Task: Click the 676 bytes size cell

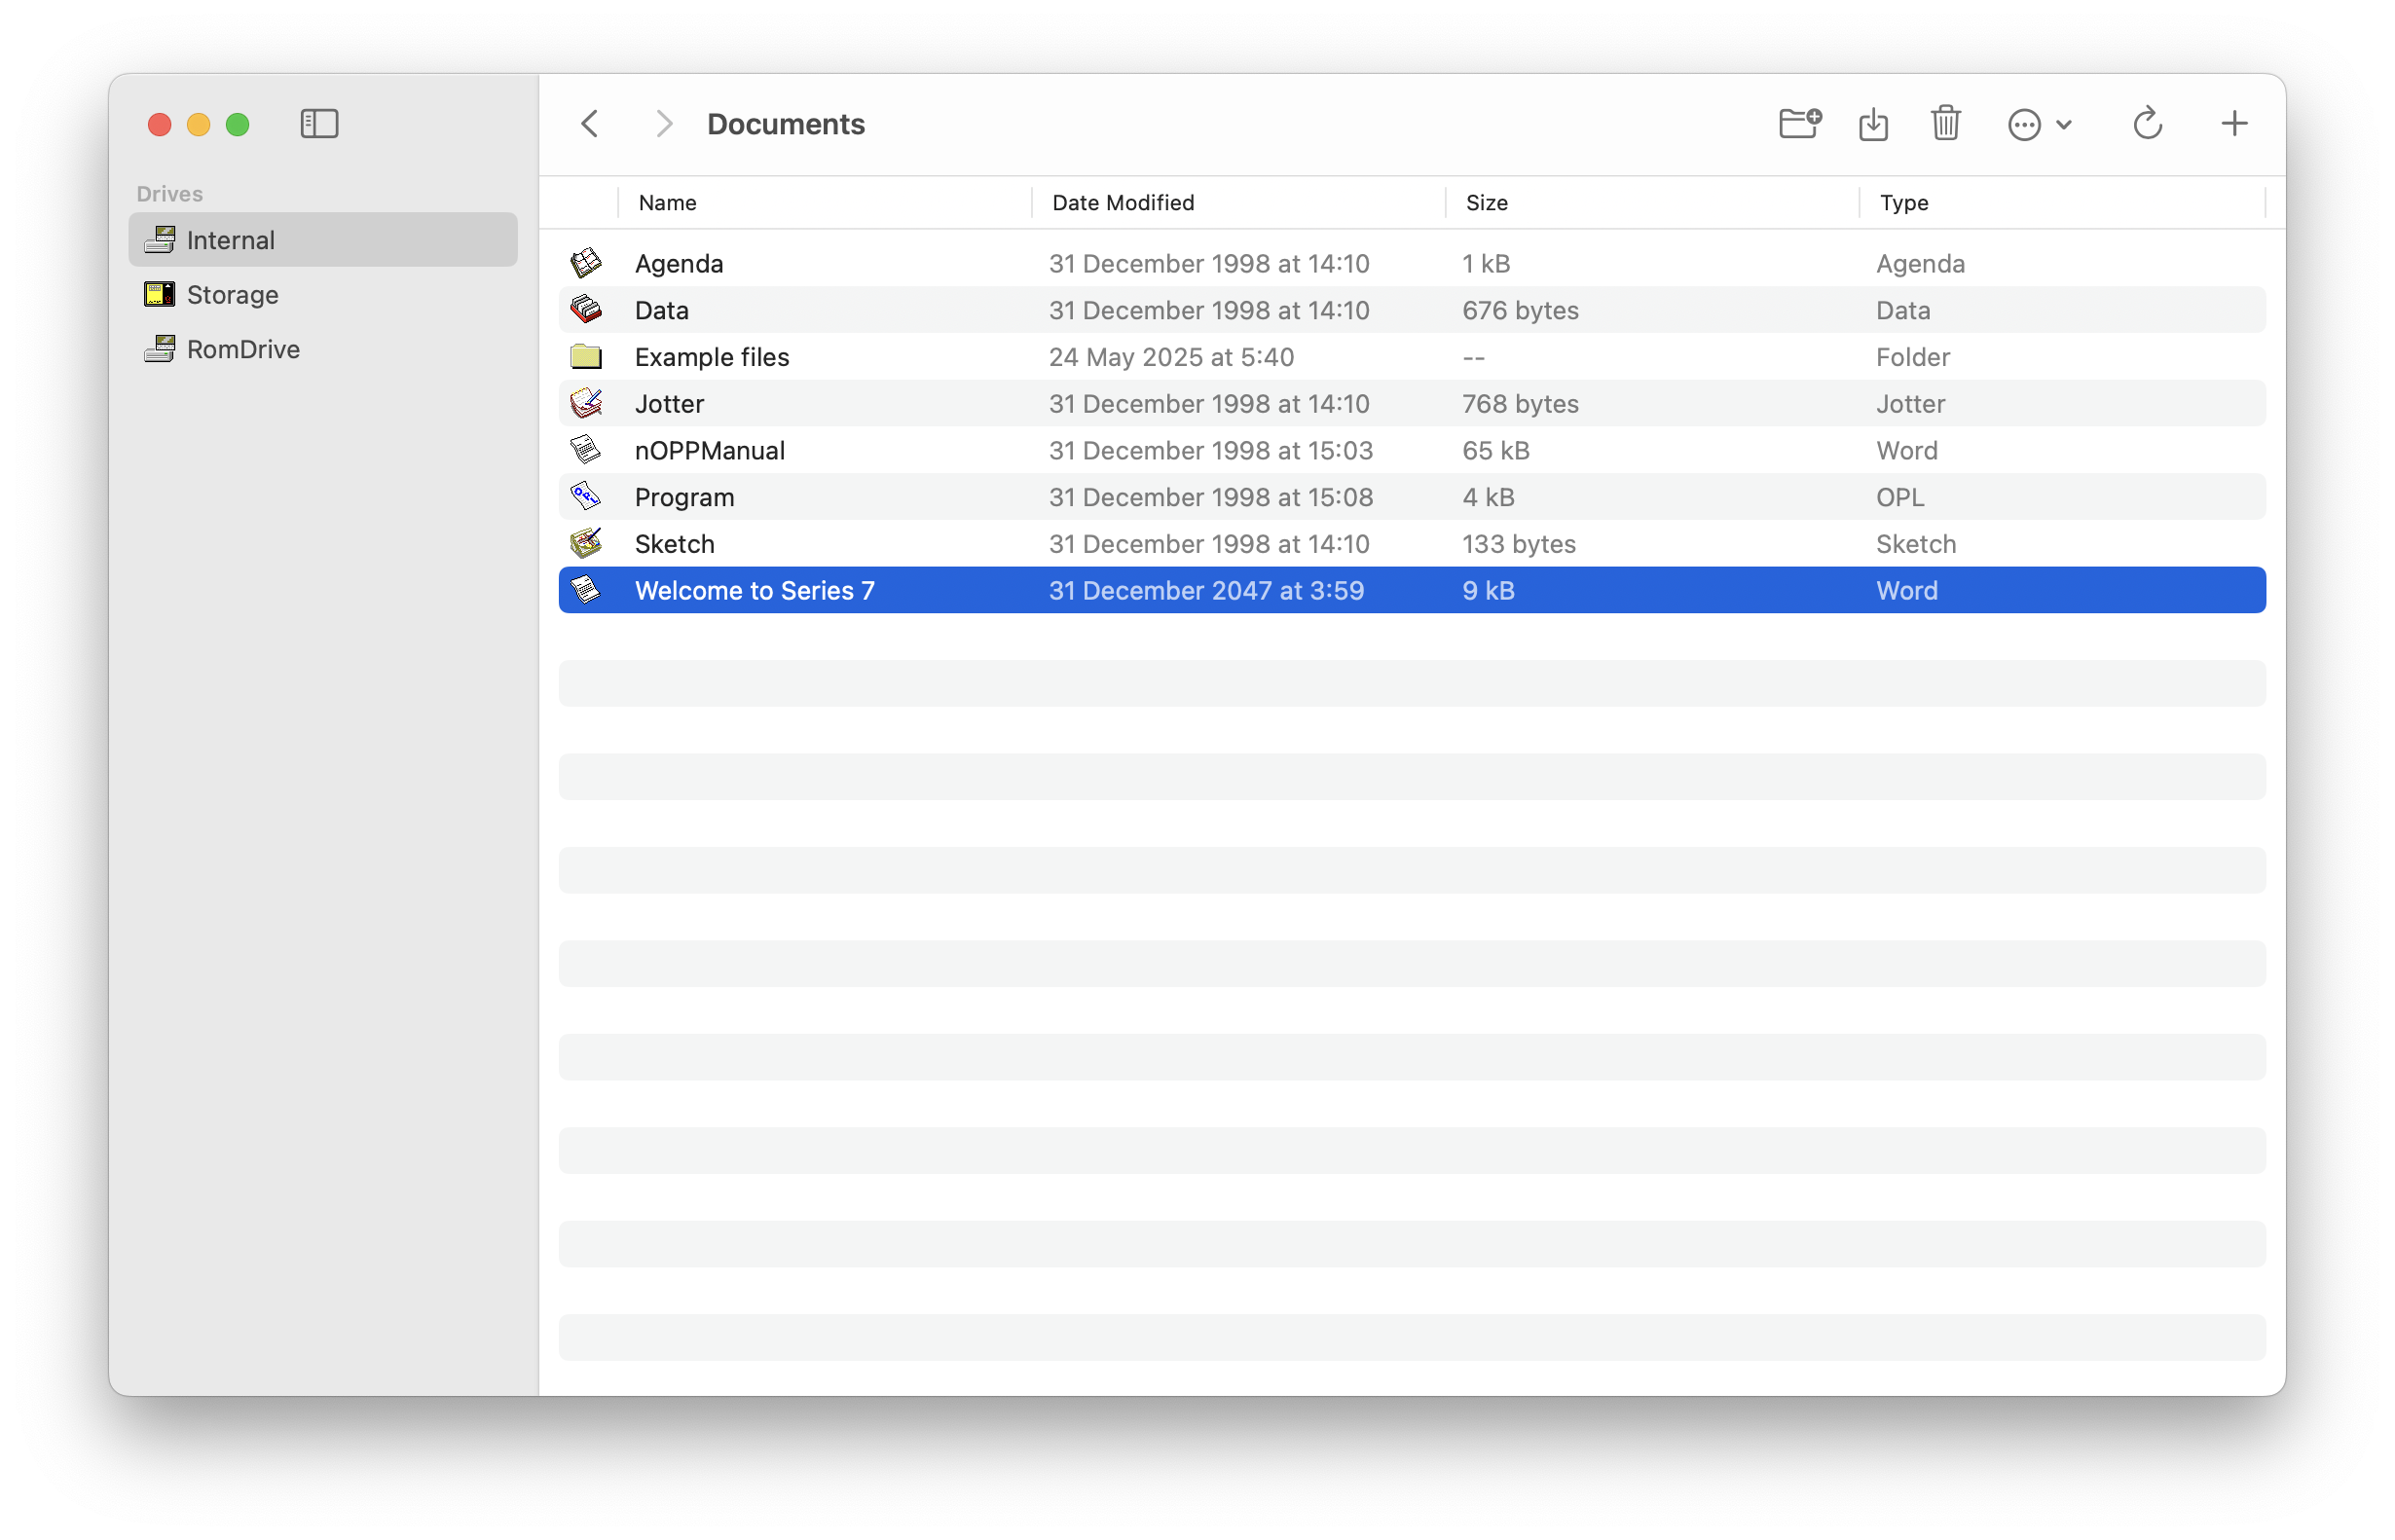Action: pyautogui.click(x=1520, y=311)
